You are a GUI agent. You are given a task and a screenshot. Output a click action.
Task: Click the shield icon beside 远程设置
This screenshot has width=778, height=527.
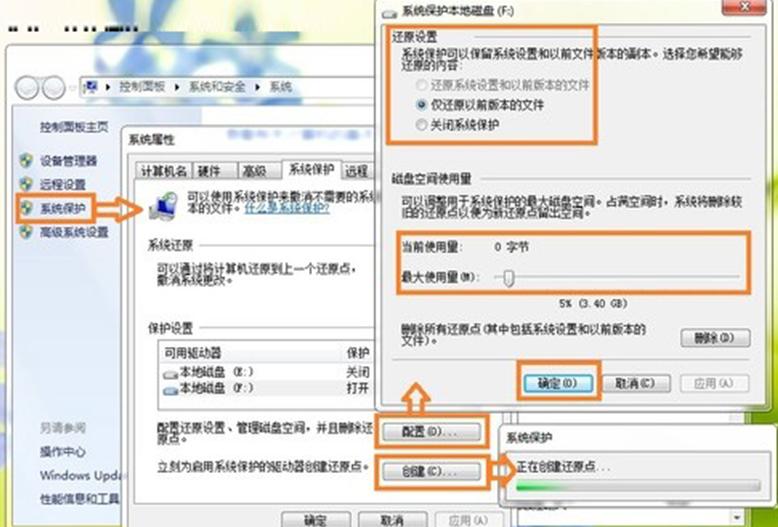pyautogui.click(x=26, y=184)
